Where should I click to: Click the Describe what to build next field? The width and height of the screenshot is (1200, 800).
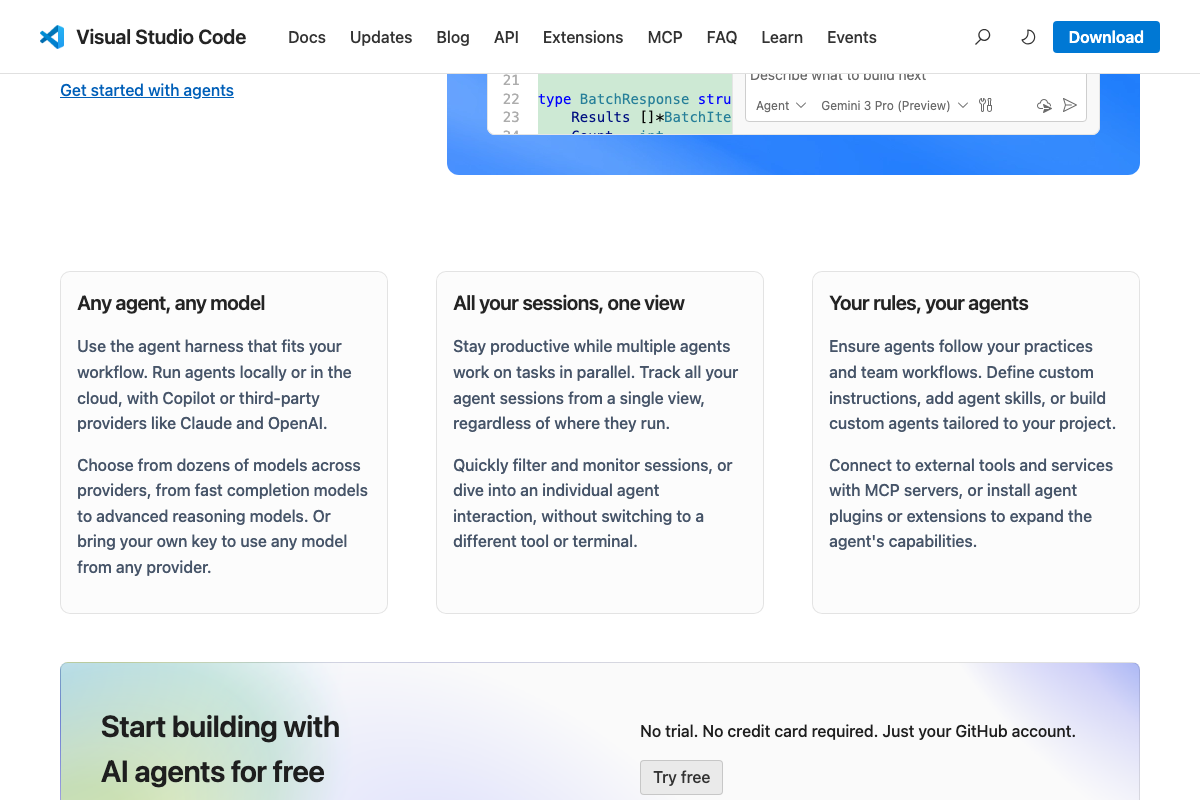point(900,77)
